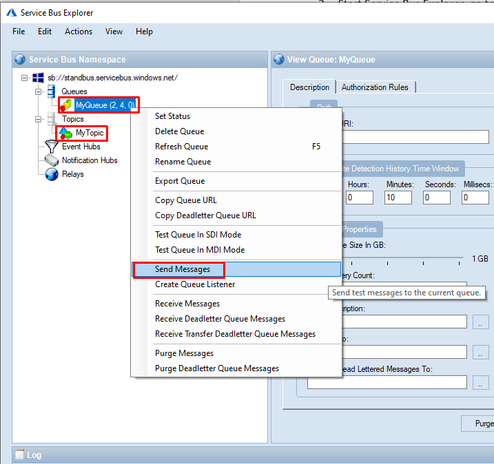The height and width of the screenshot is (464, 494).
Task: Select the Notification Hubs tree node
Action: (x=89, y=160)
